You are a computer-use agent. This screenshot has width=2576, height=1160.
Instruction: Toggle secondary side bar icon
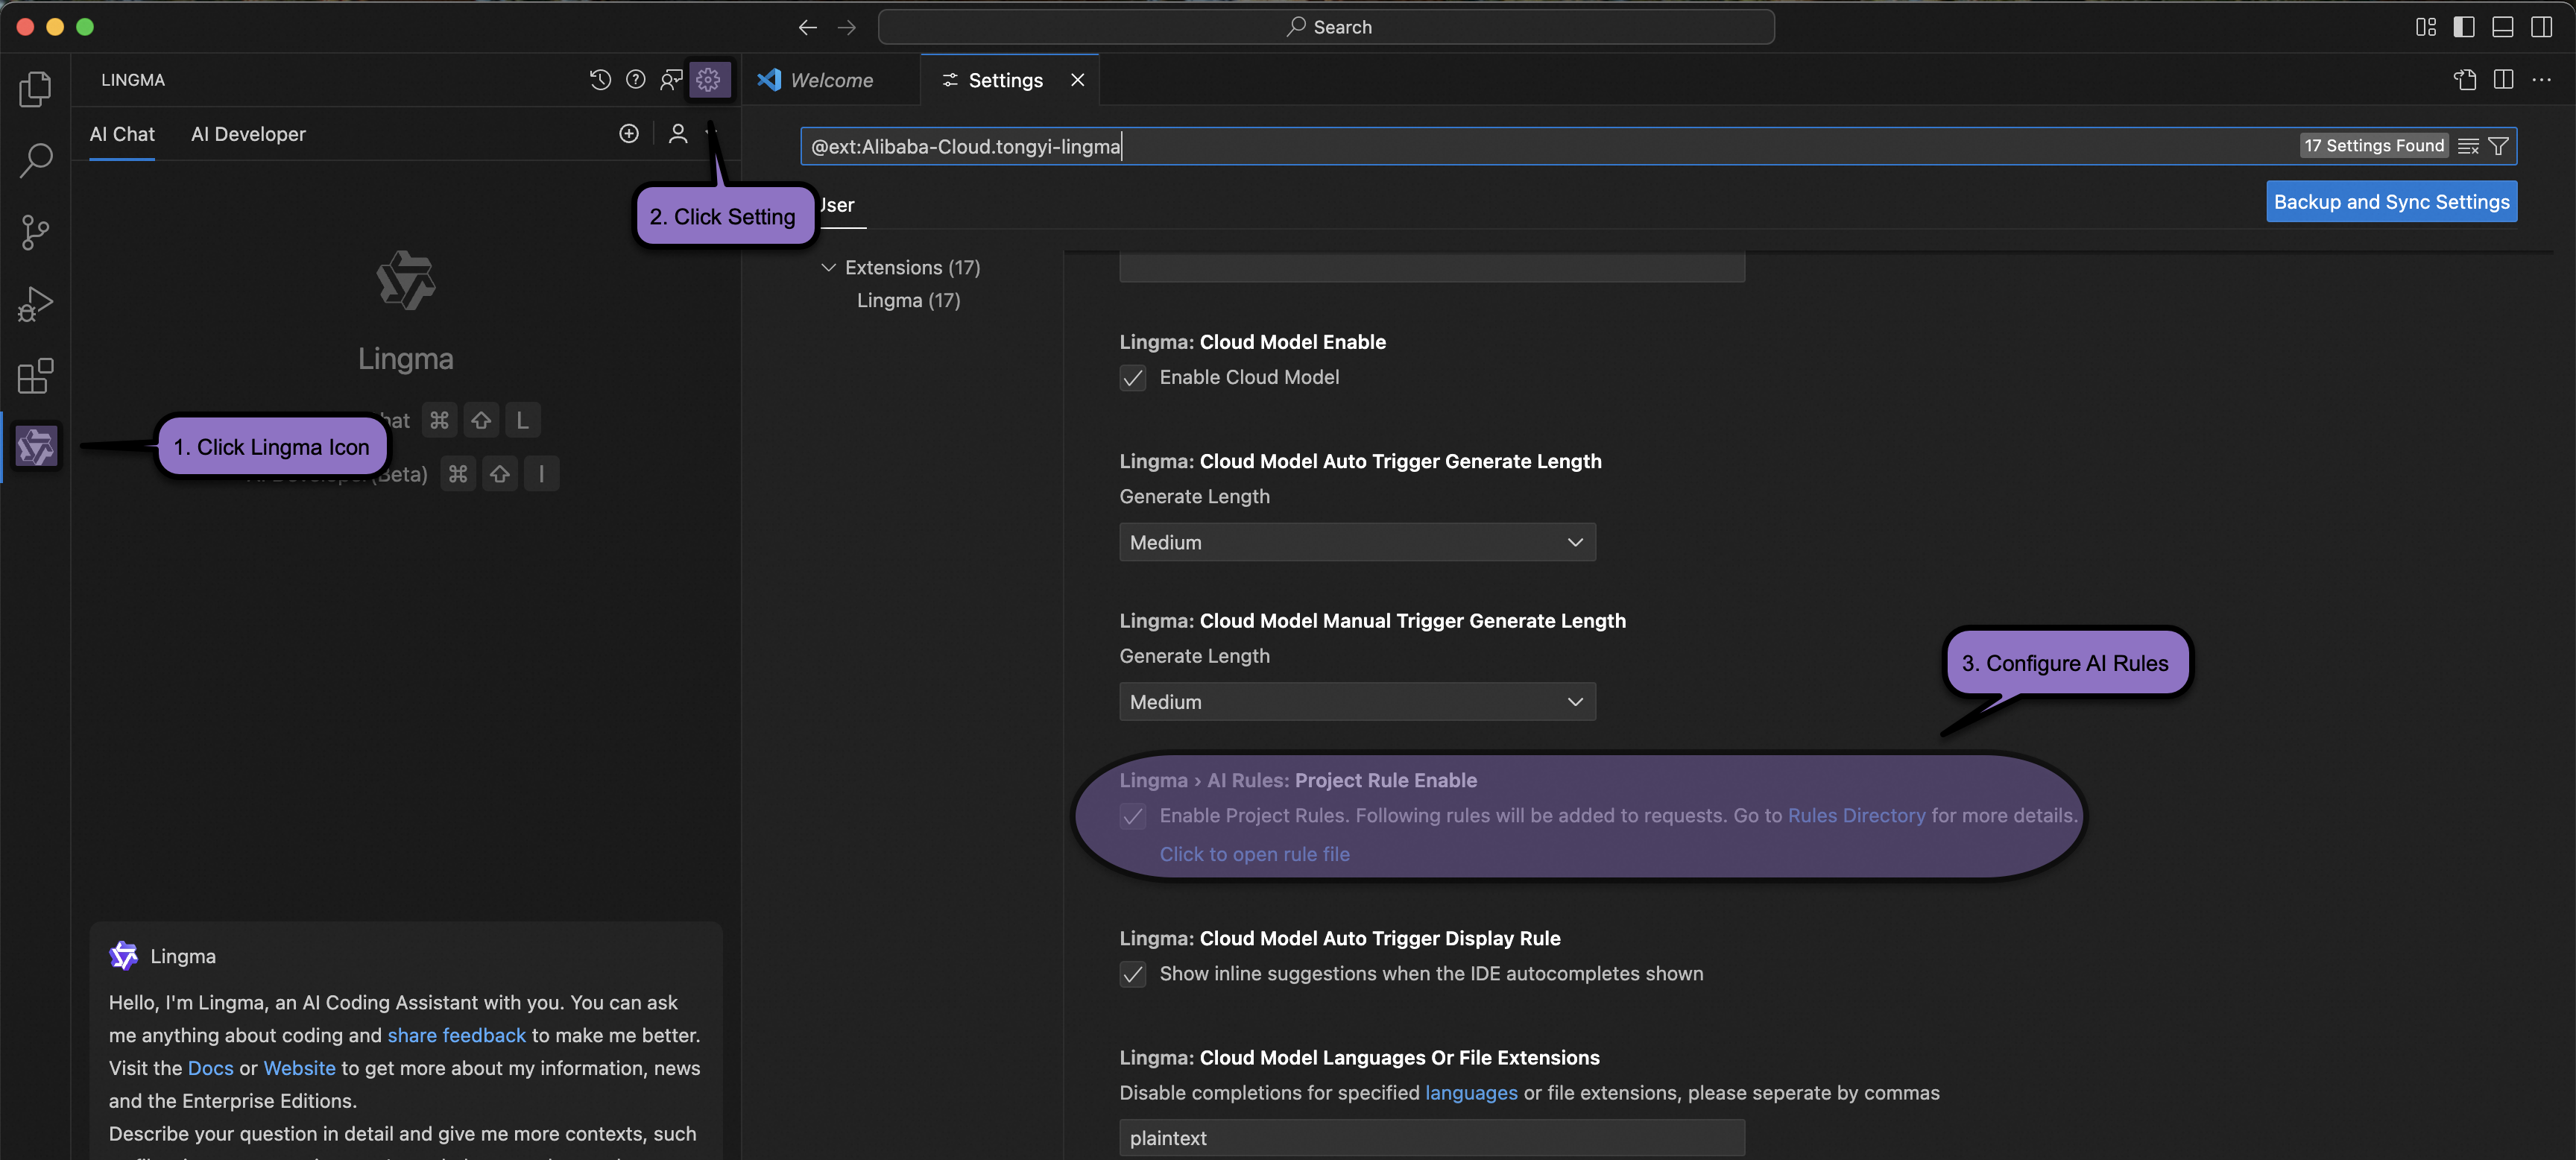click(x=2542, y=27)
